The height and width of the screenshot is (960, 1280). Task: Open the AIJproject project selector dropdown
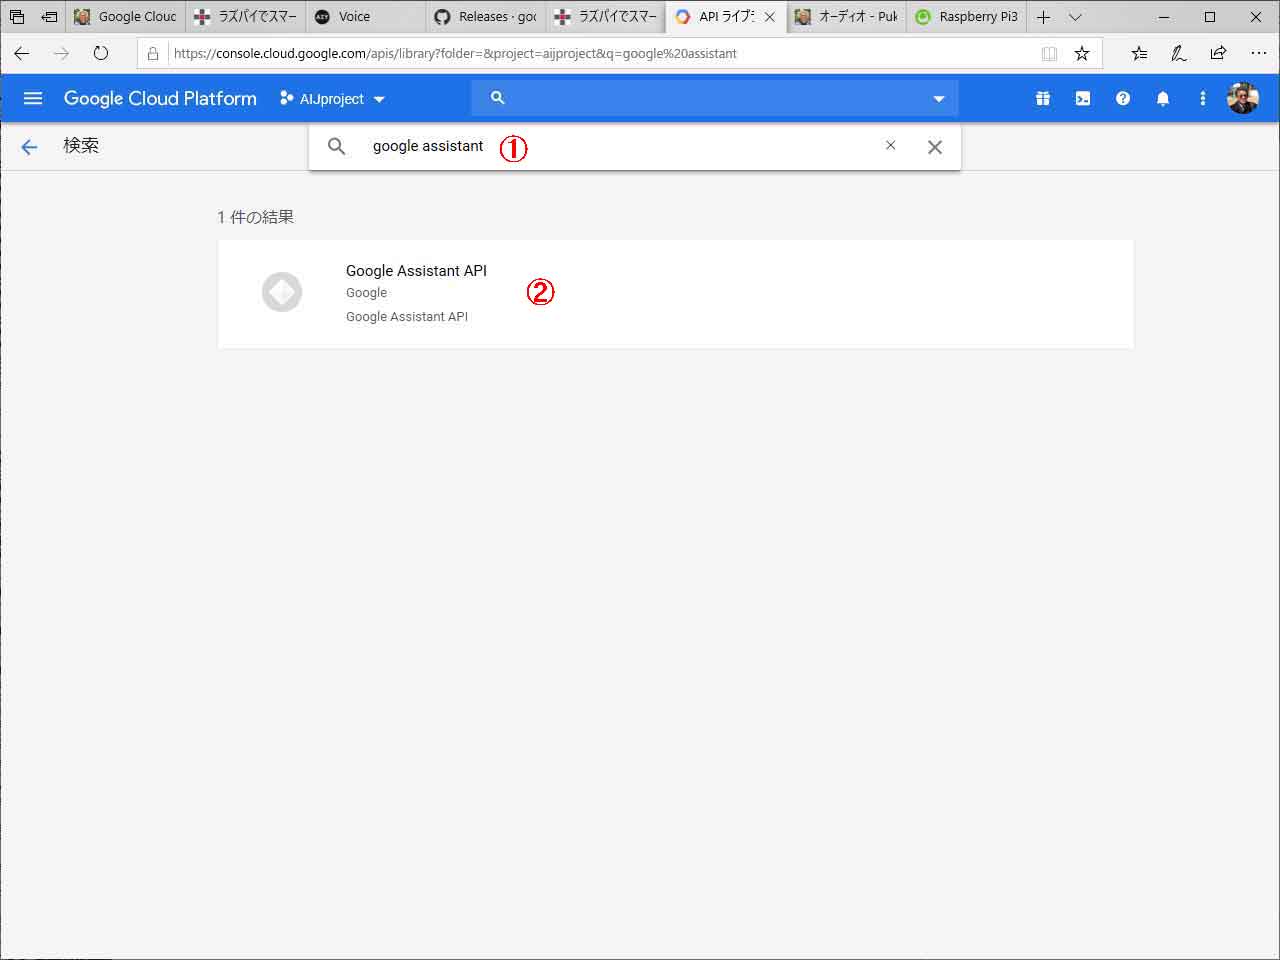332,99
